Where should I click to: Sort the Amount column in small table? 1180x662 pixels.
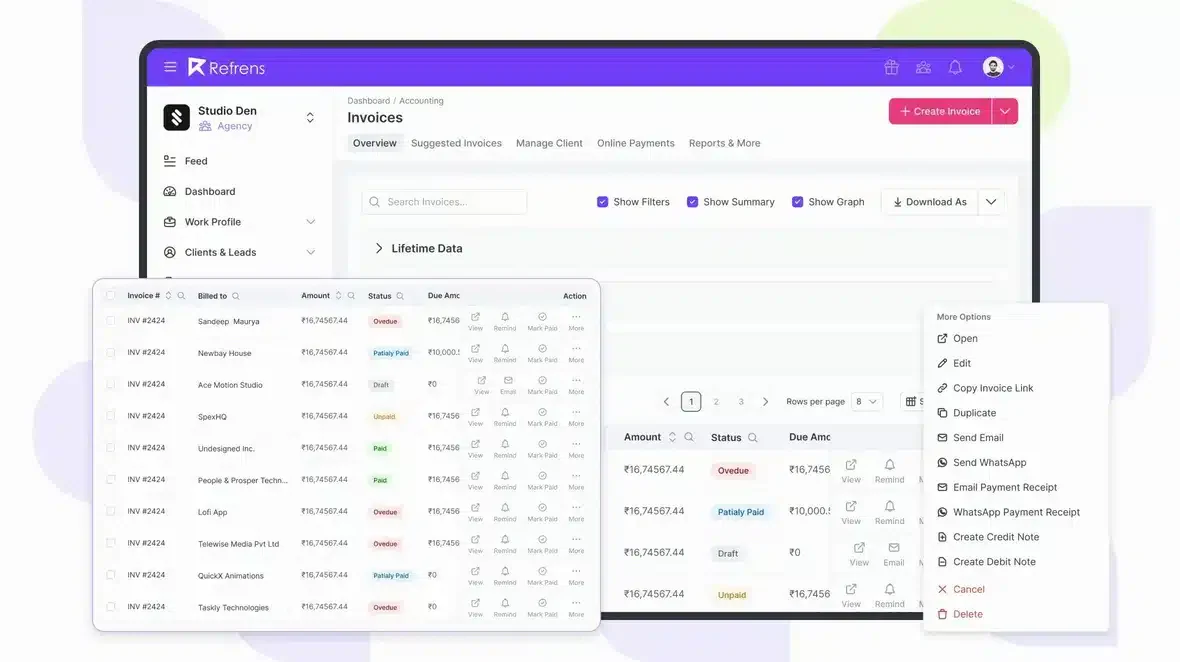click(x=339, y=296)
